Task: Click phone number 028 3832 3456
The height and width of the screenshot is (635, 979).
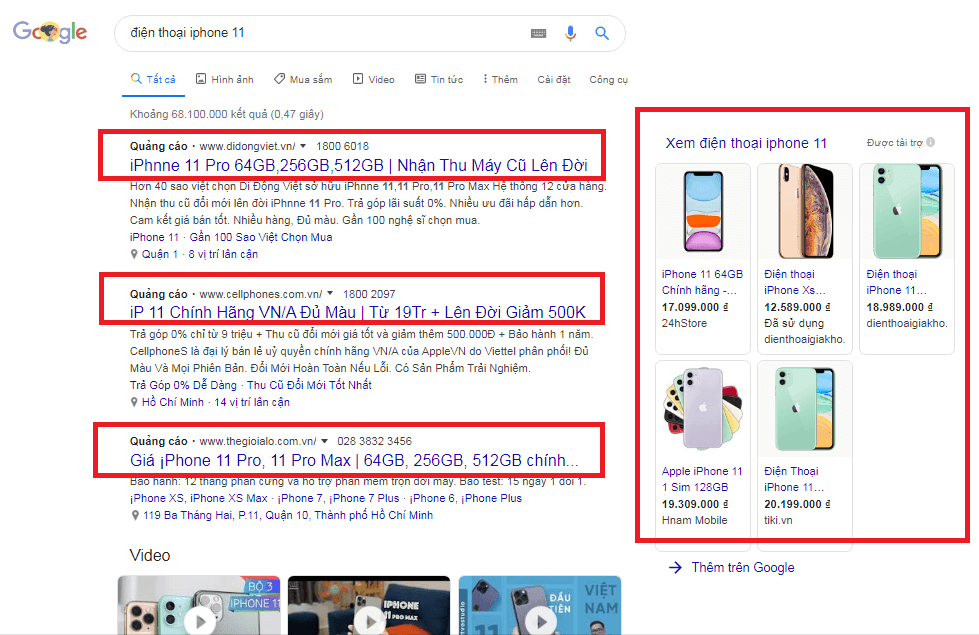Action: pos(374,441)
